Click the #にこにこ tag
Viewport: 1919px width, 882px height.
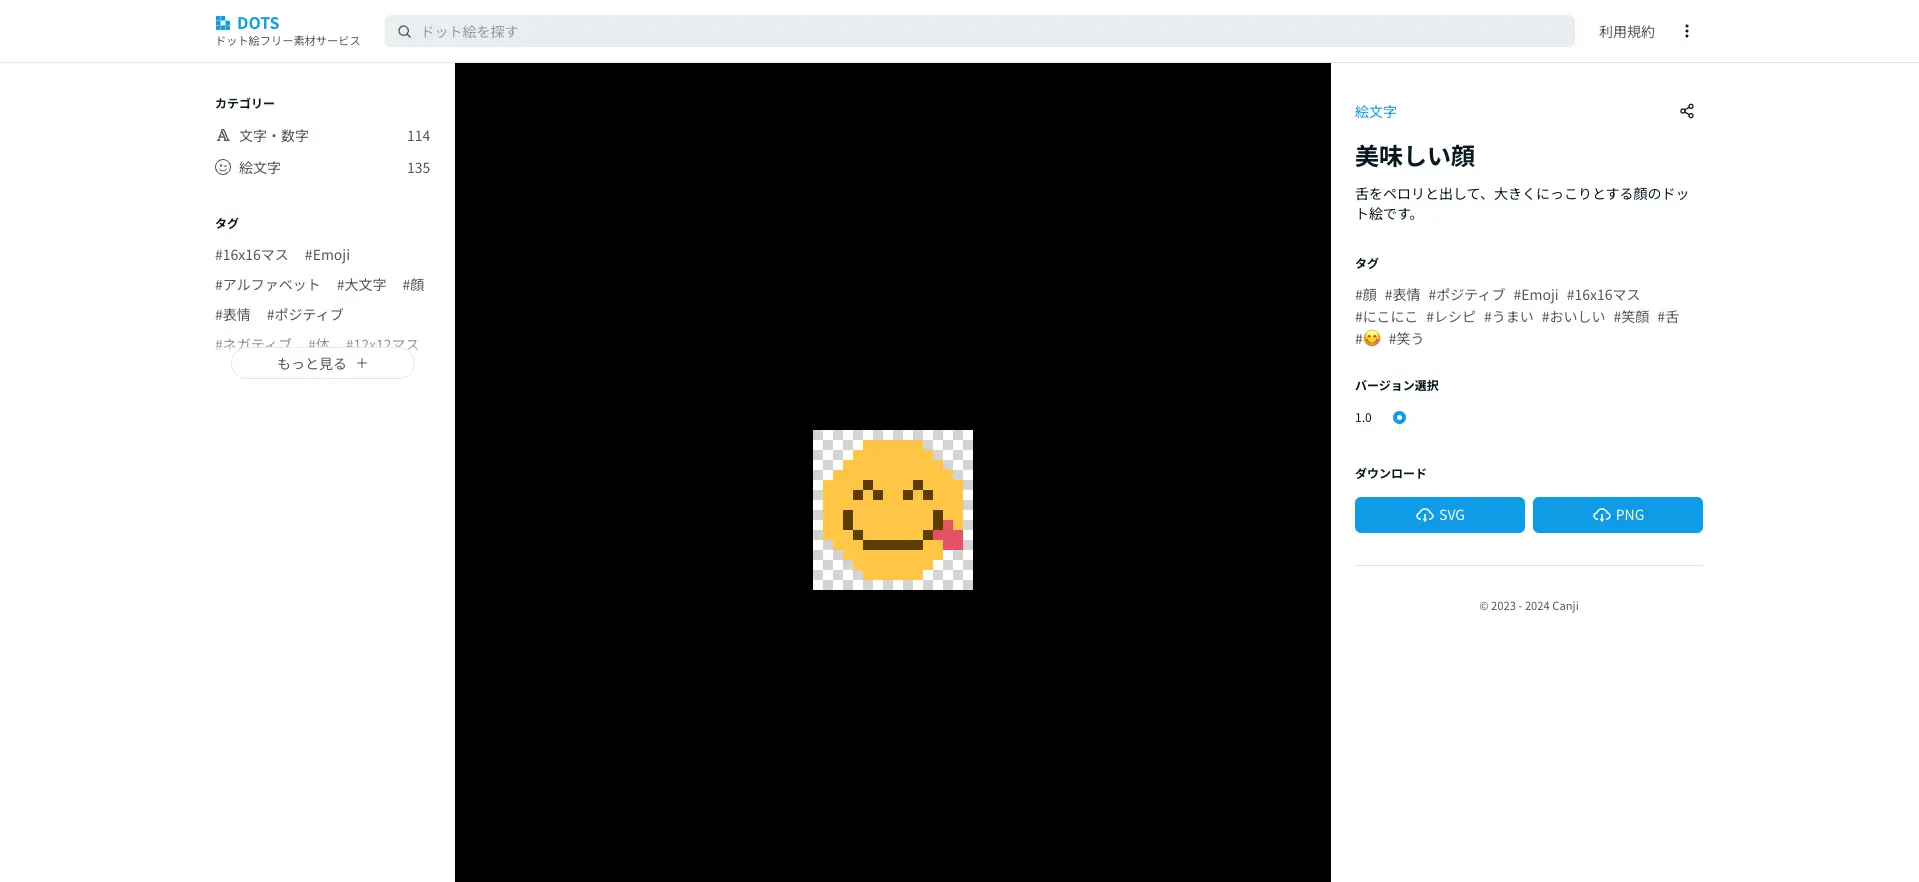coord(1386,317)
